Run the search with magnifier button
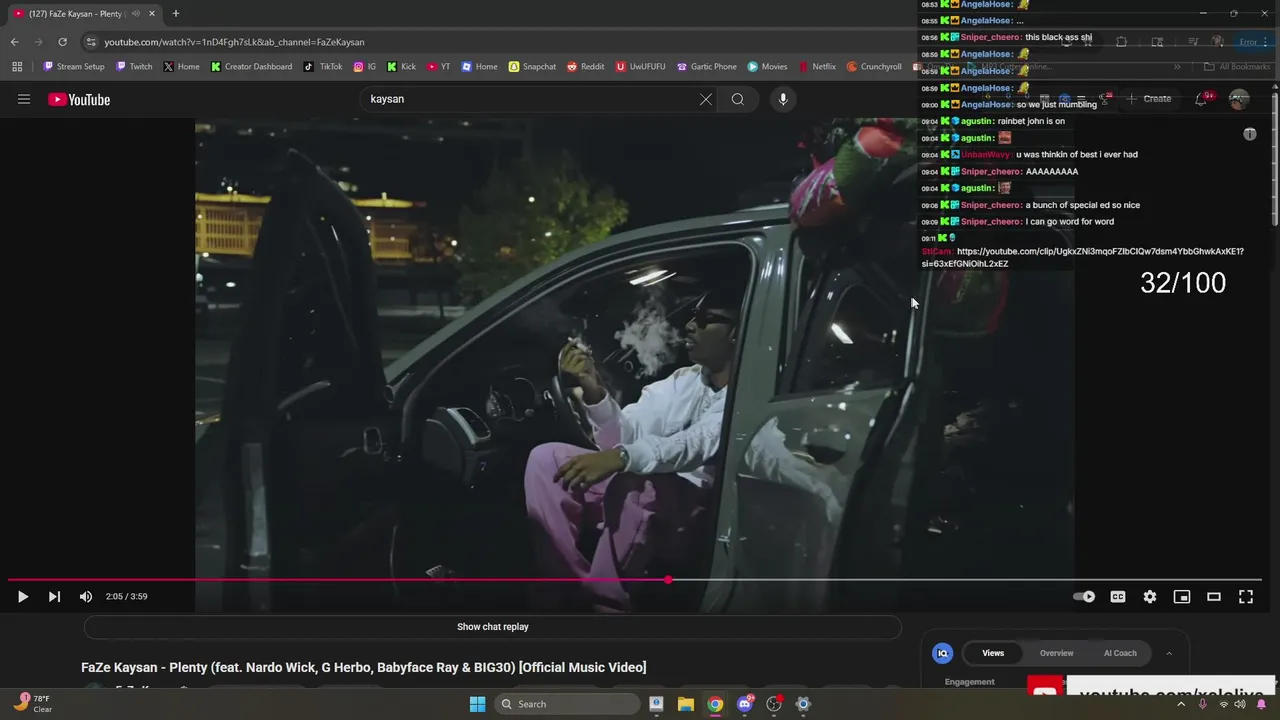Image resolution: width=1280 pixels, height=720 pixels. click(738, 99)
